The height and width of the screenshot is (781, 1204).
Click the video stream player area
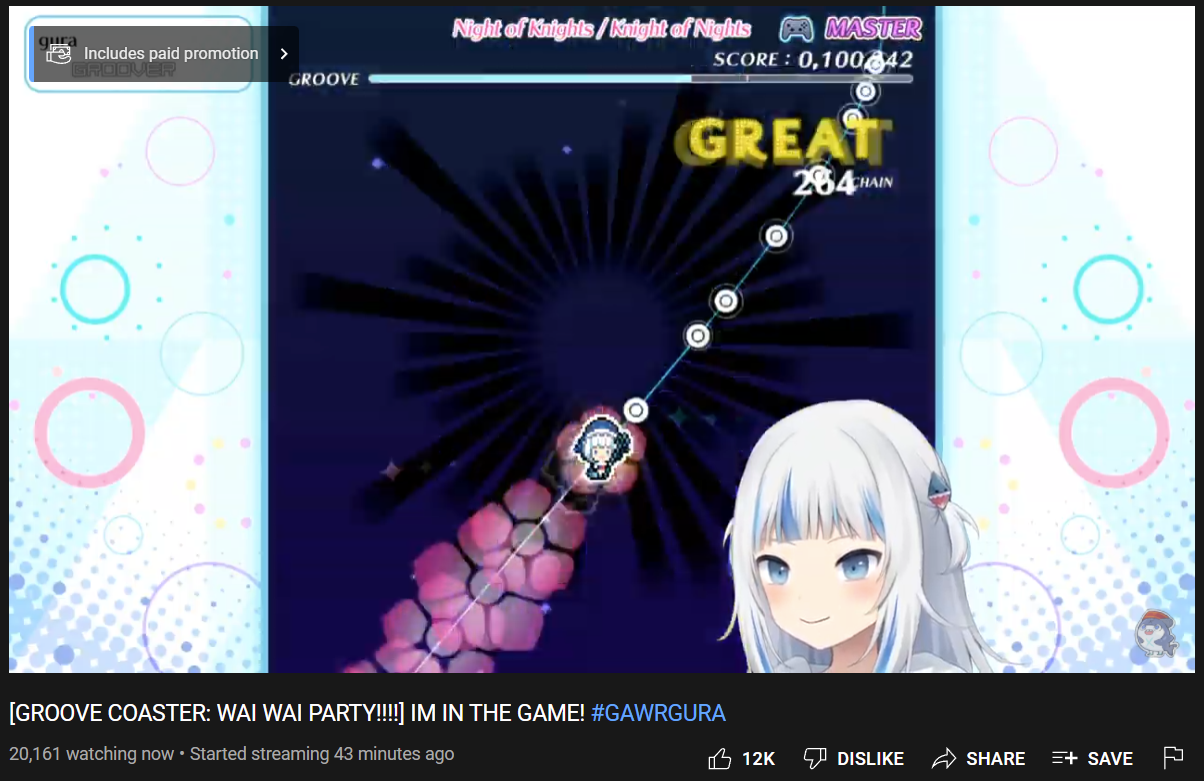point(602,340)
